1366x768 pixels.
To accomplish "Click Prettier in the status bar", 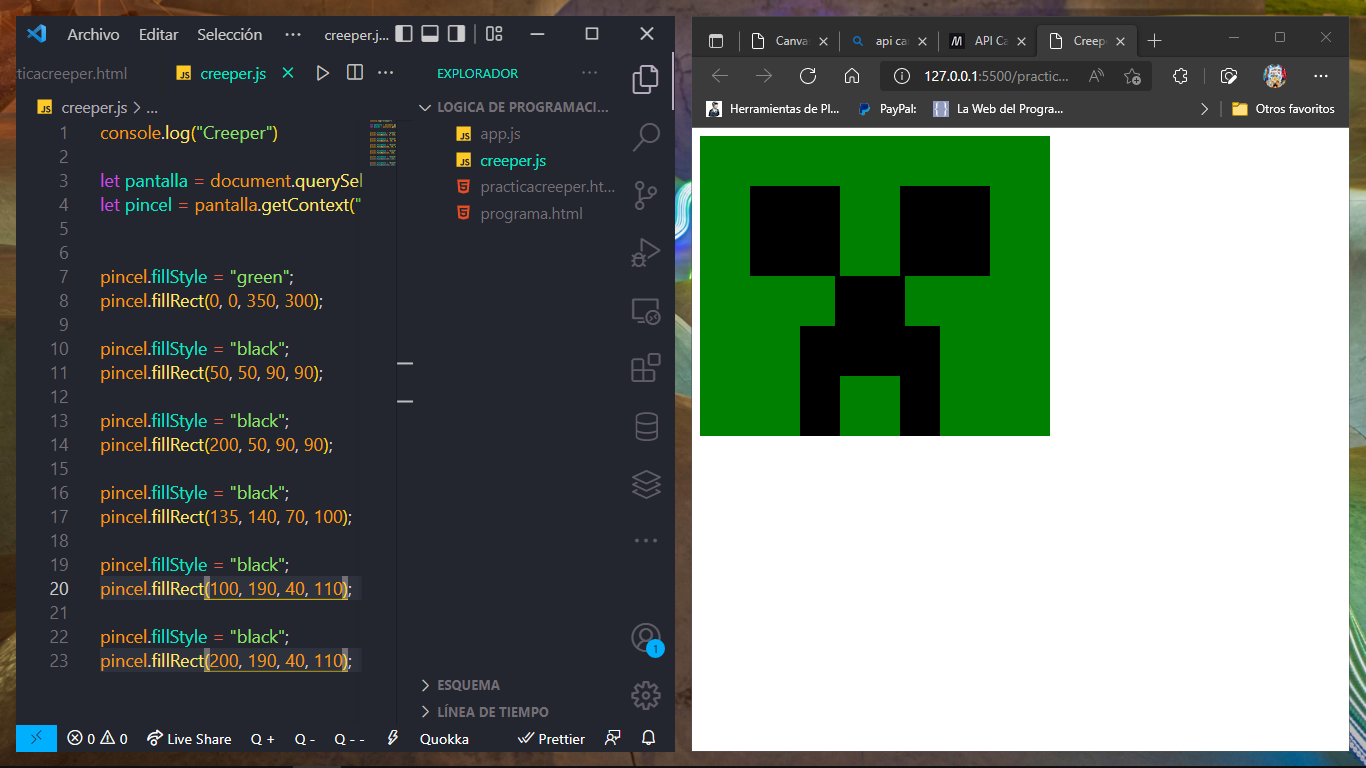I will tap(552, 739).
